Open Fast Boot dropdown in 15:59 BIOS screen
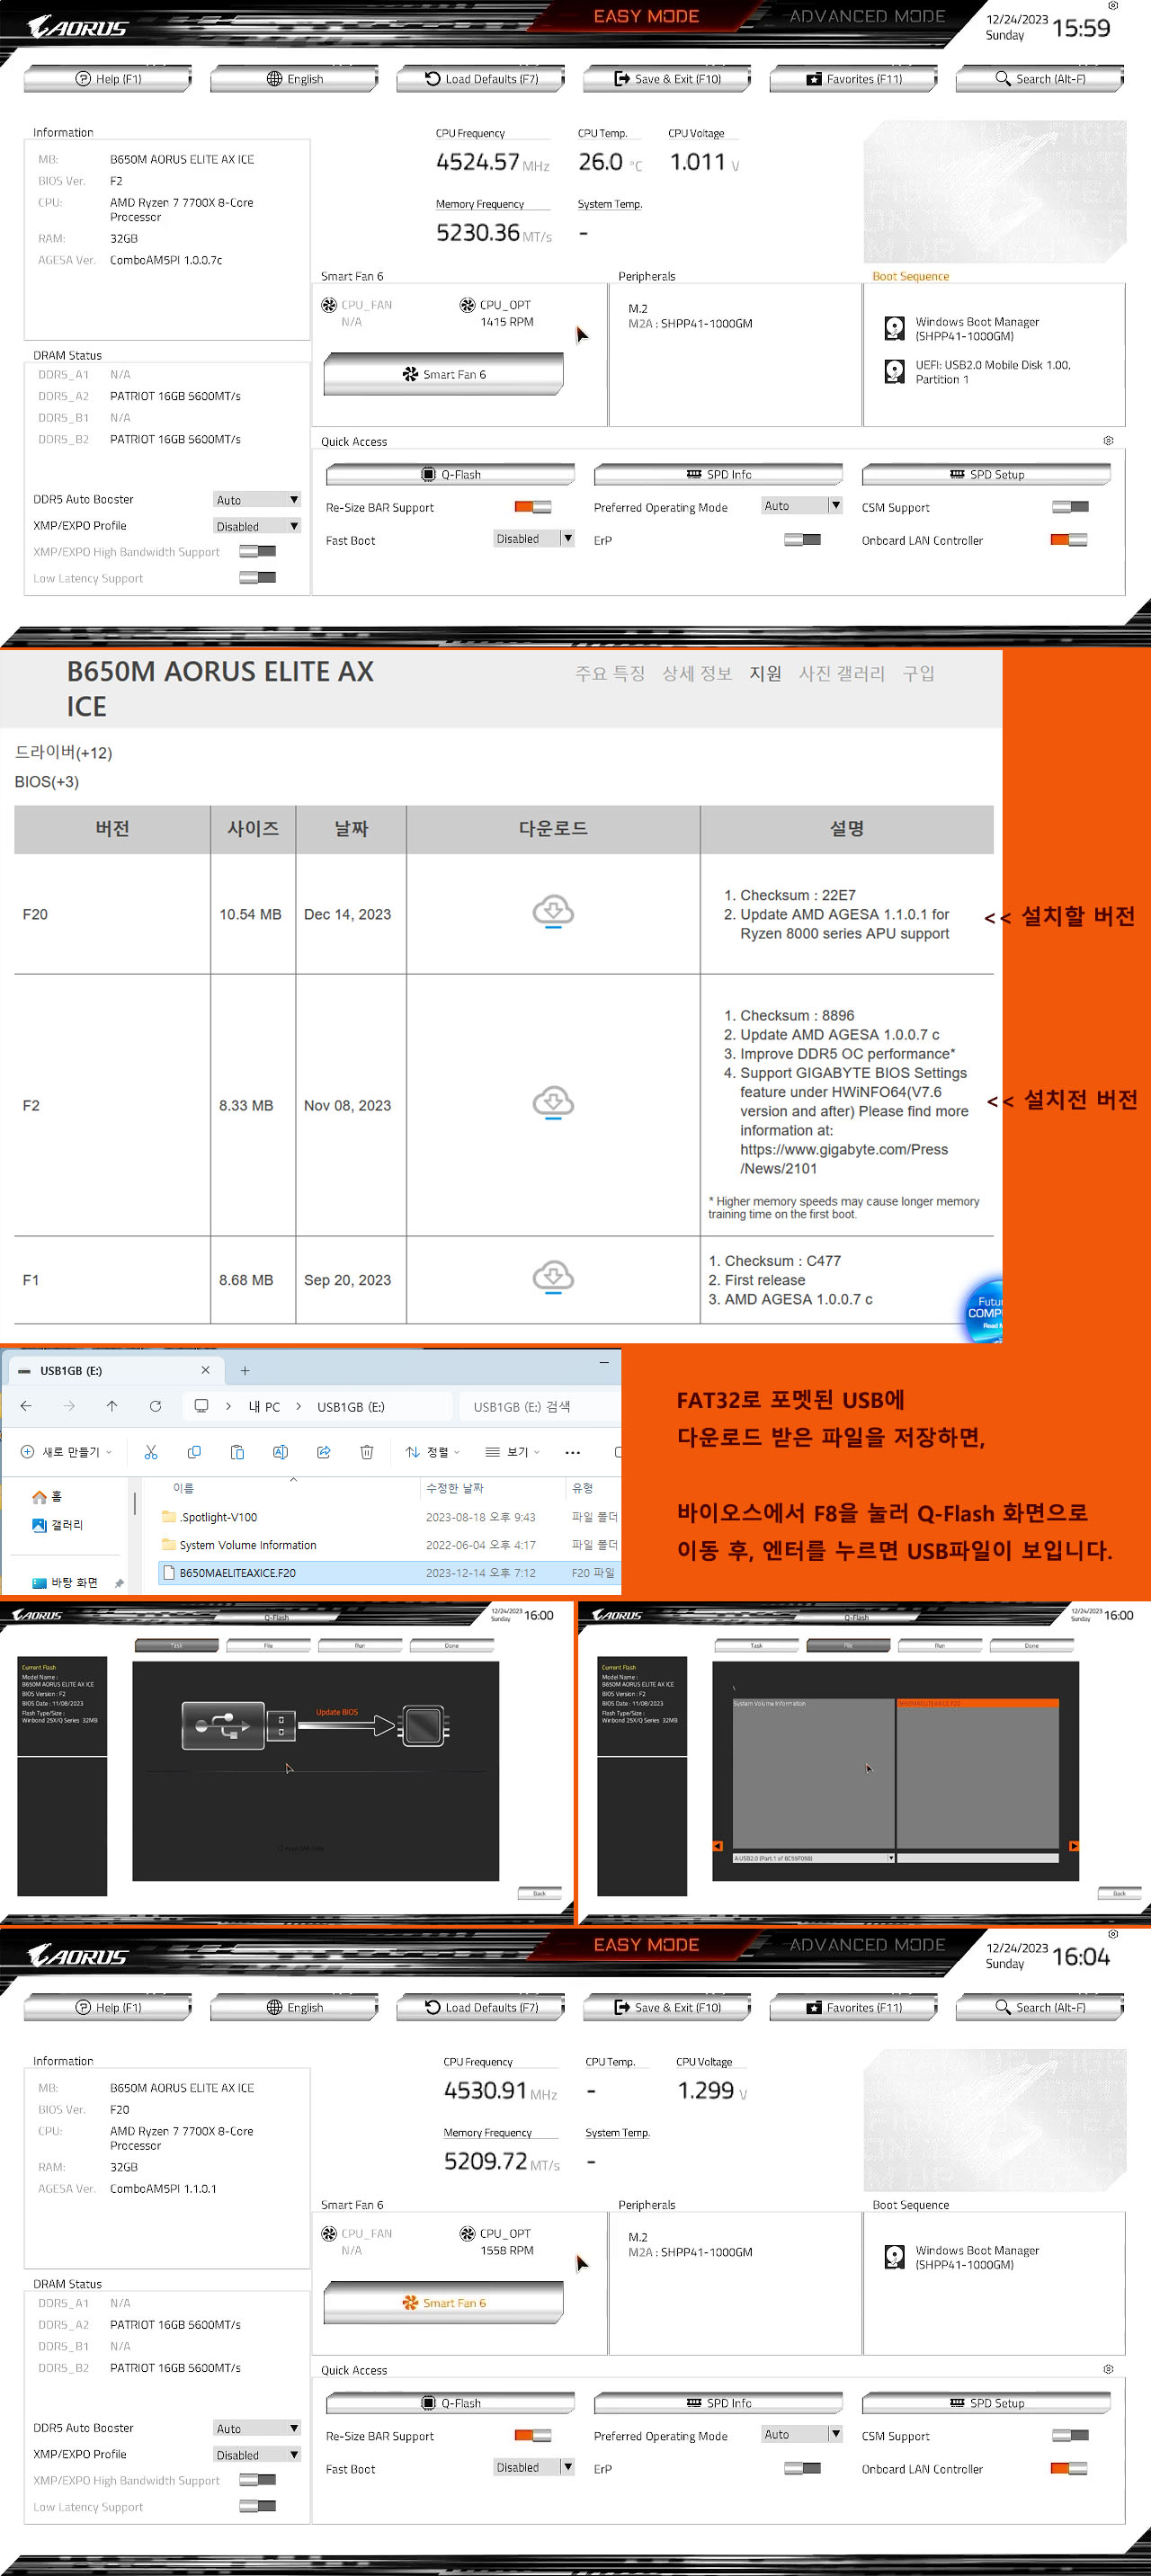Image resolution: width=1151 pixels, height=2576 pixels. pos(534,538)
